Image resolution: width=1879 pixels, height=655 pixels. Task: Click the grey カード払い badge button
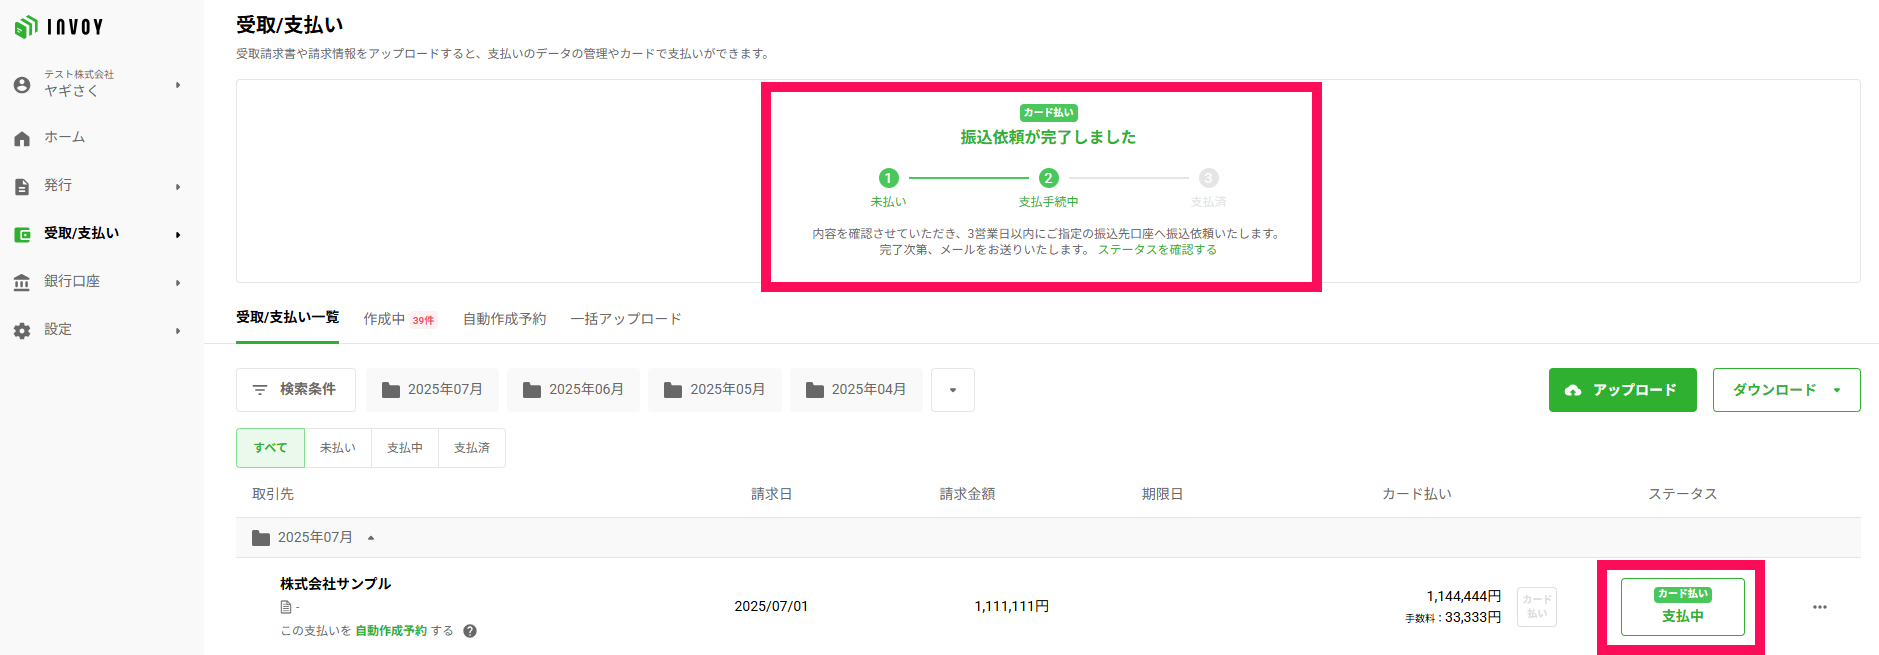[1537, 607]
